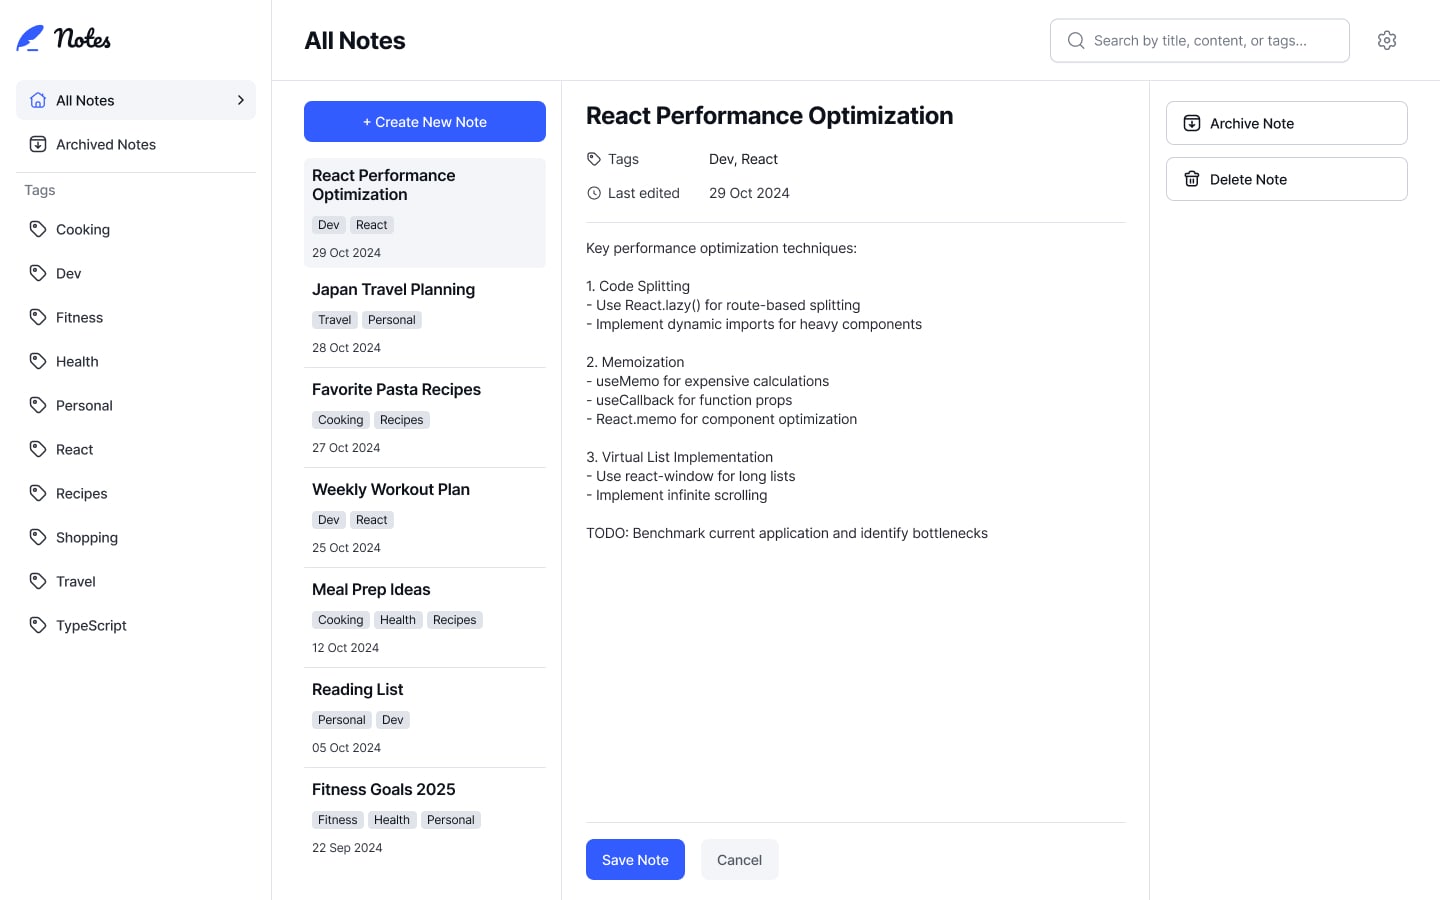This screenshot has height=900, width=1440.
Task: Click the tags label icon in the note header
Action: click(594, 158)
